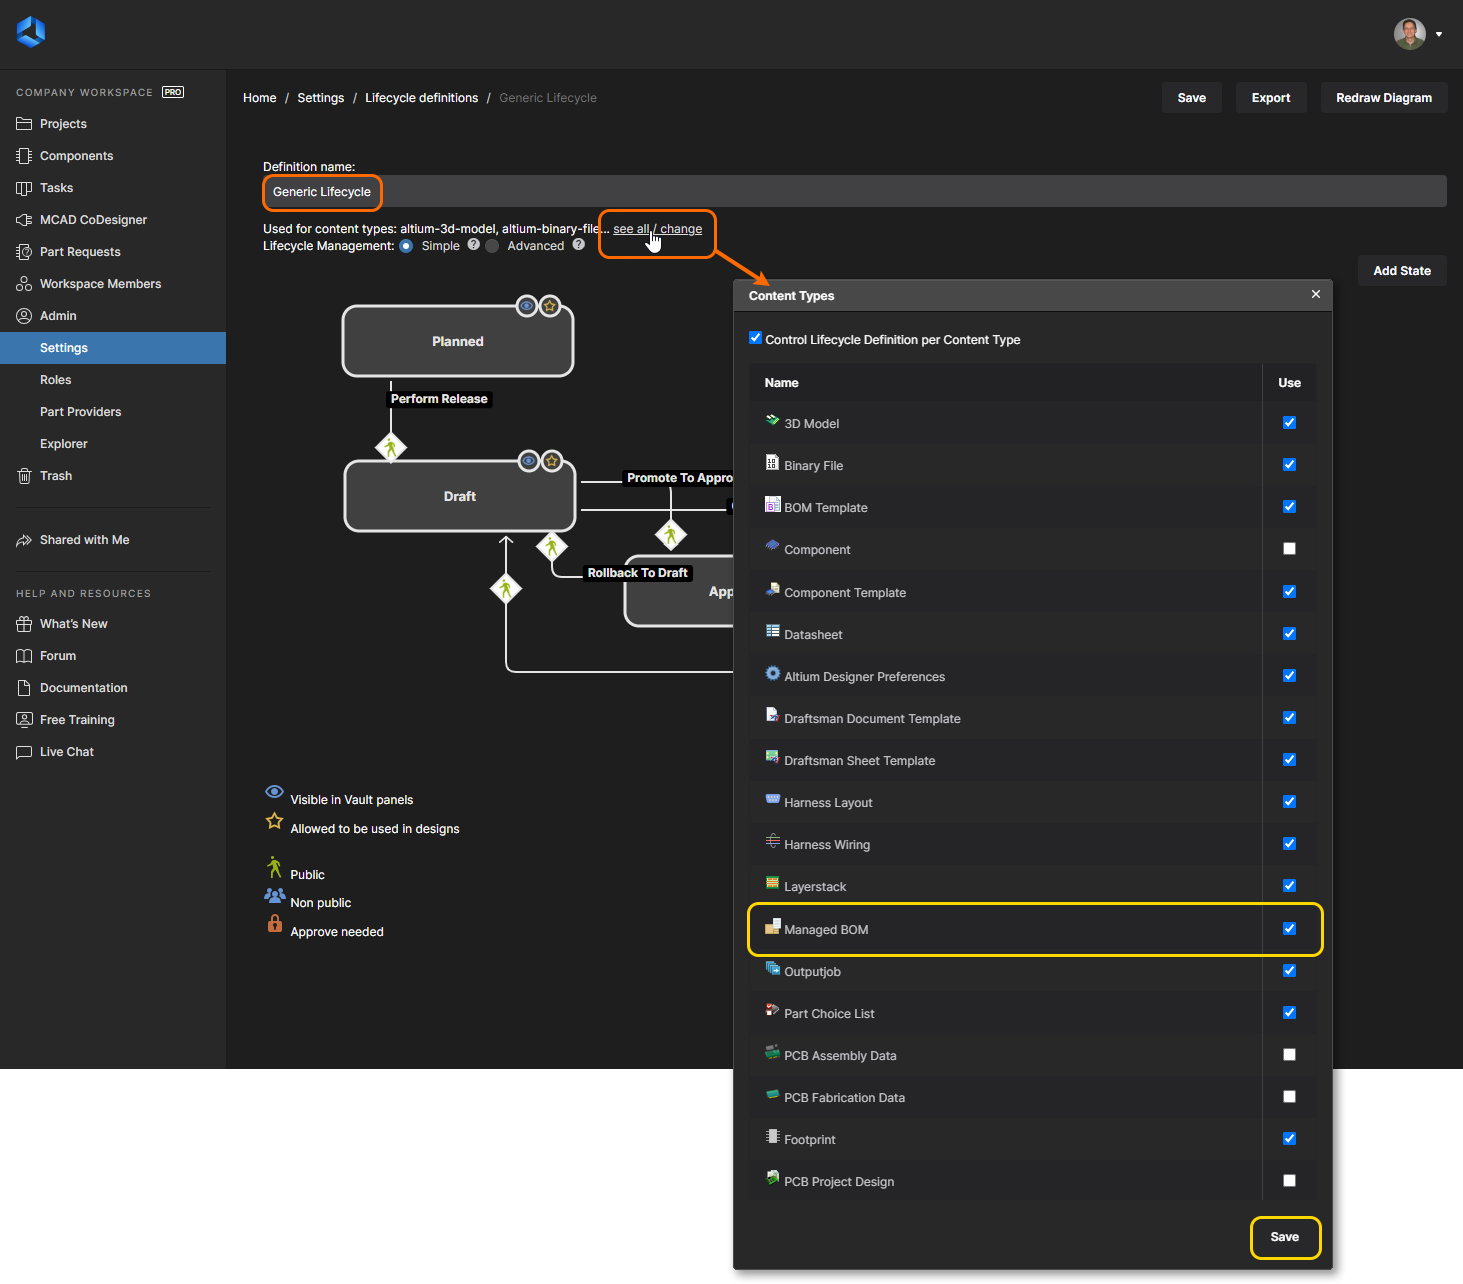The image size is (1463, 1284).
Task: Open Part Requests page
Action: point(80,252)
